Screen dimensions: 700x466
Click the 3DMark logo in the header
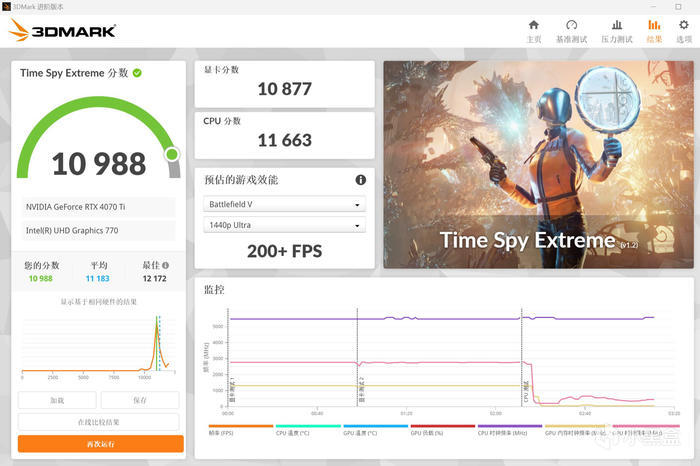pyautogui.click(x=62, y=30)
